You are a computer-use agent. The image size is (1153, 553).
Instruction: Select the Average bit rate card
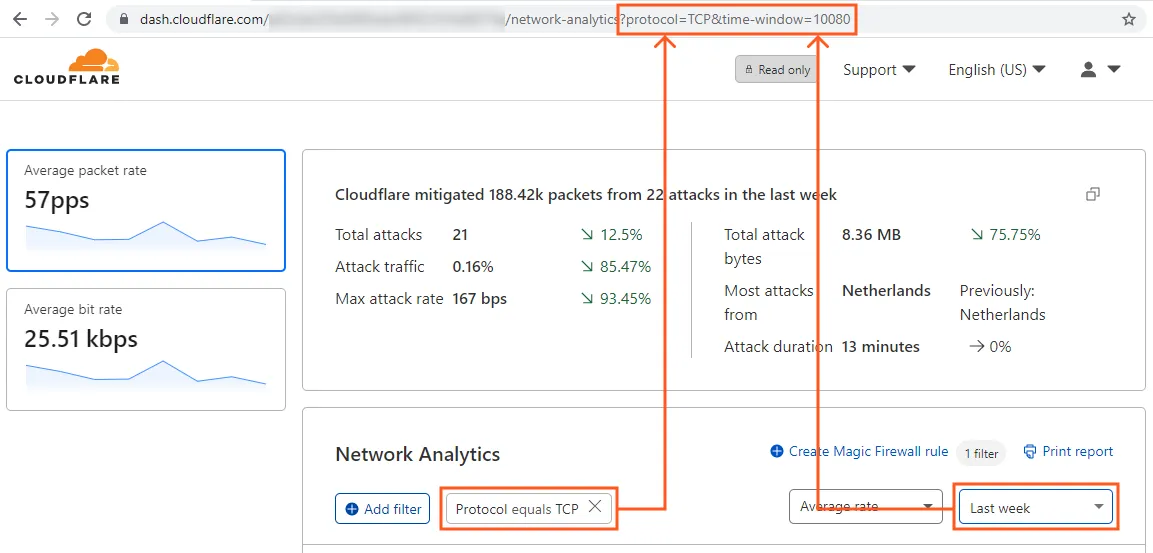[x=146, y=349]
